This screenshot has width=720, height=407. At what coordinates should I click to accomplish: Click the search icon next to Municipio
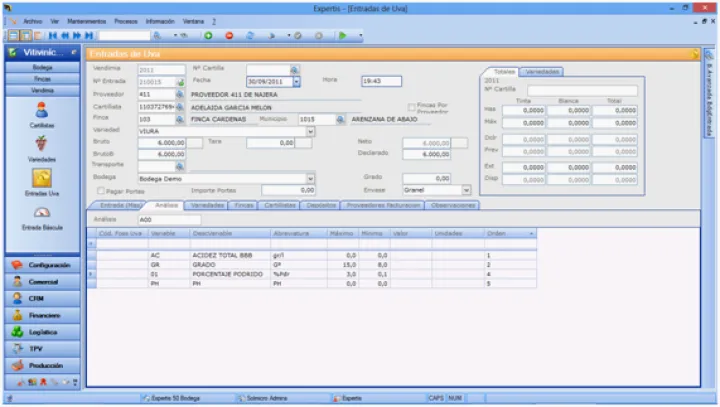tap(341, 118)
